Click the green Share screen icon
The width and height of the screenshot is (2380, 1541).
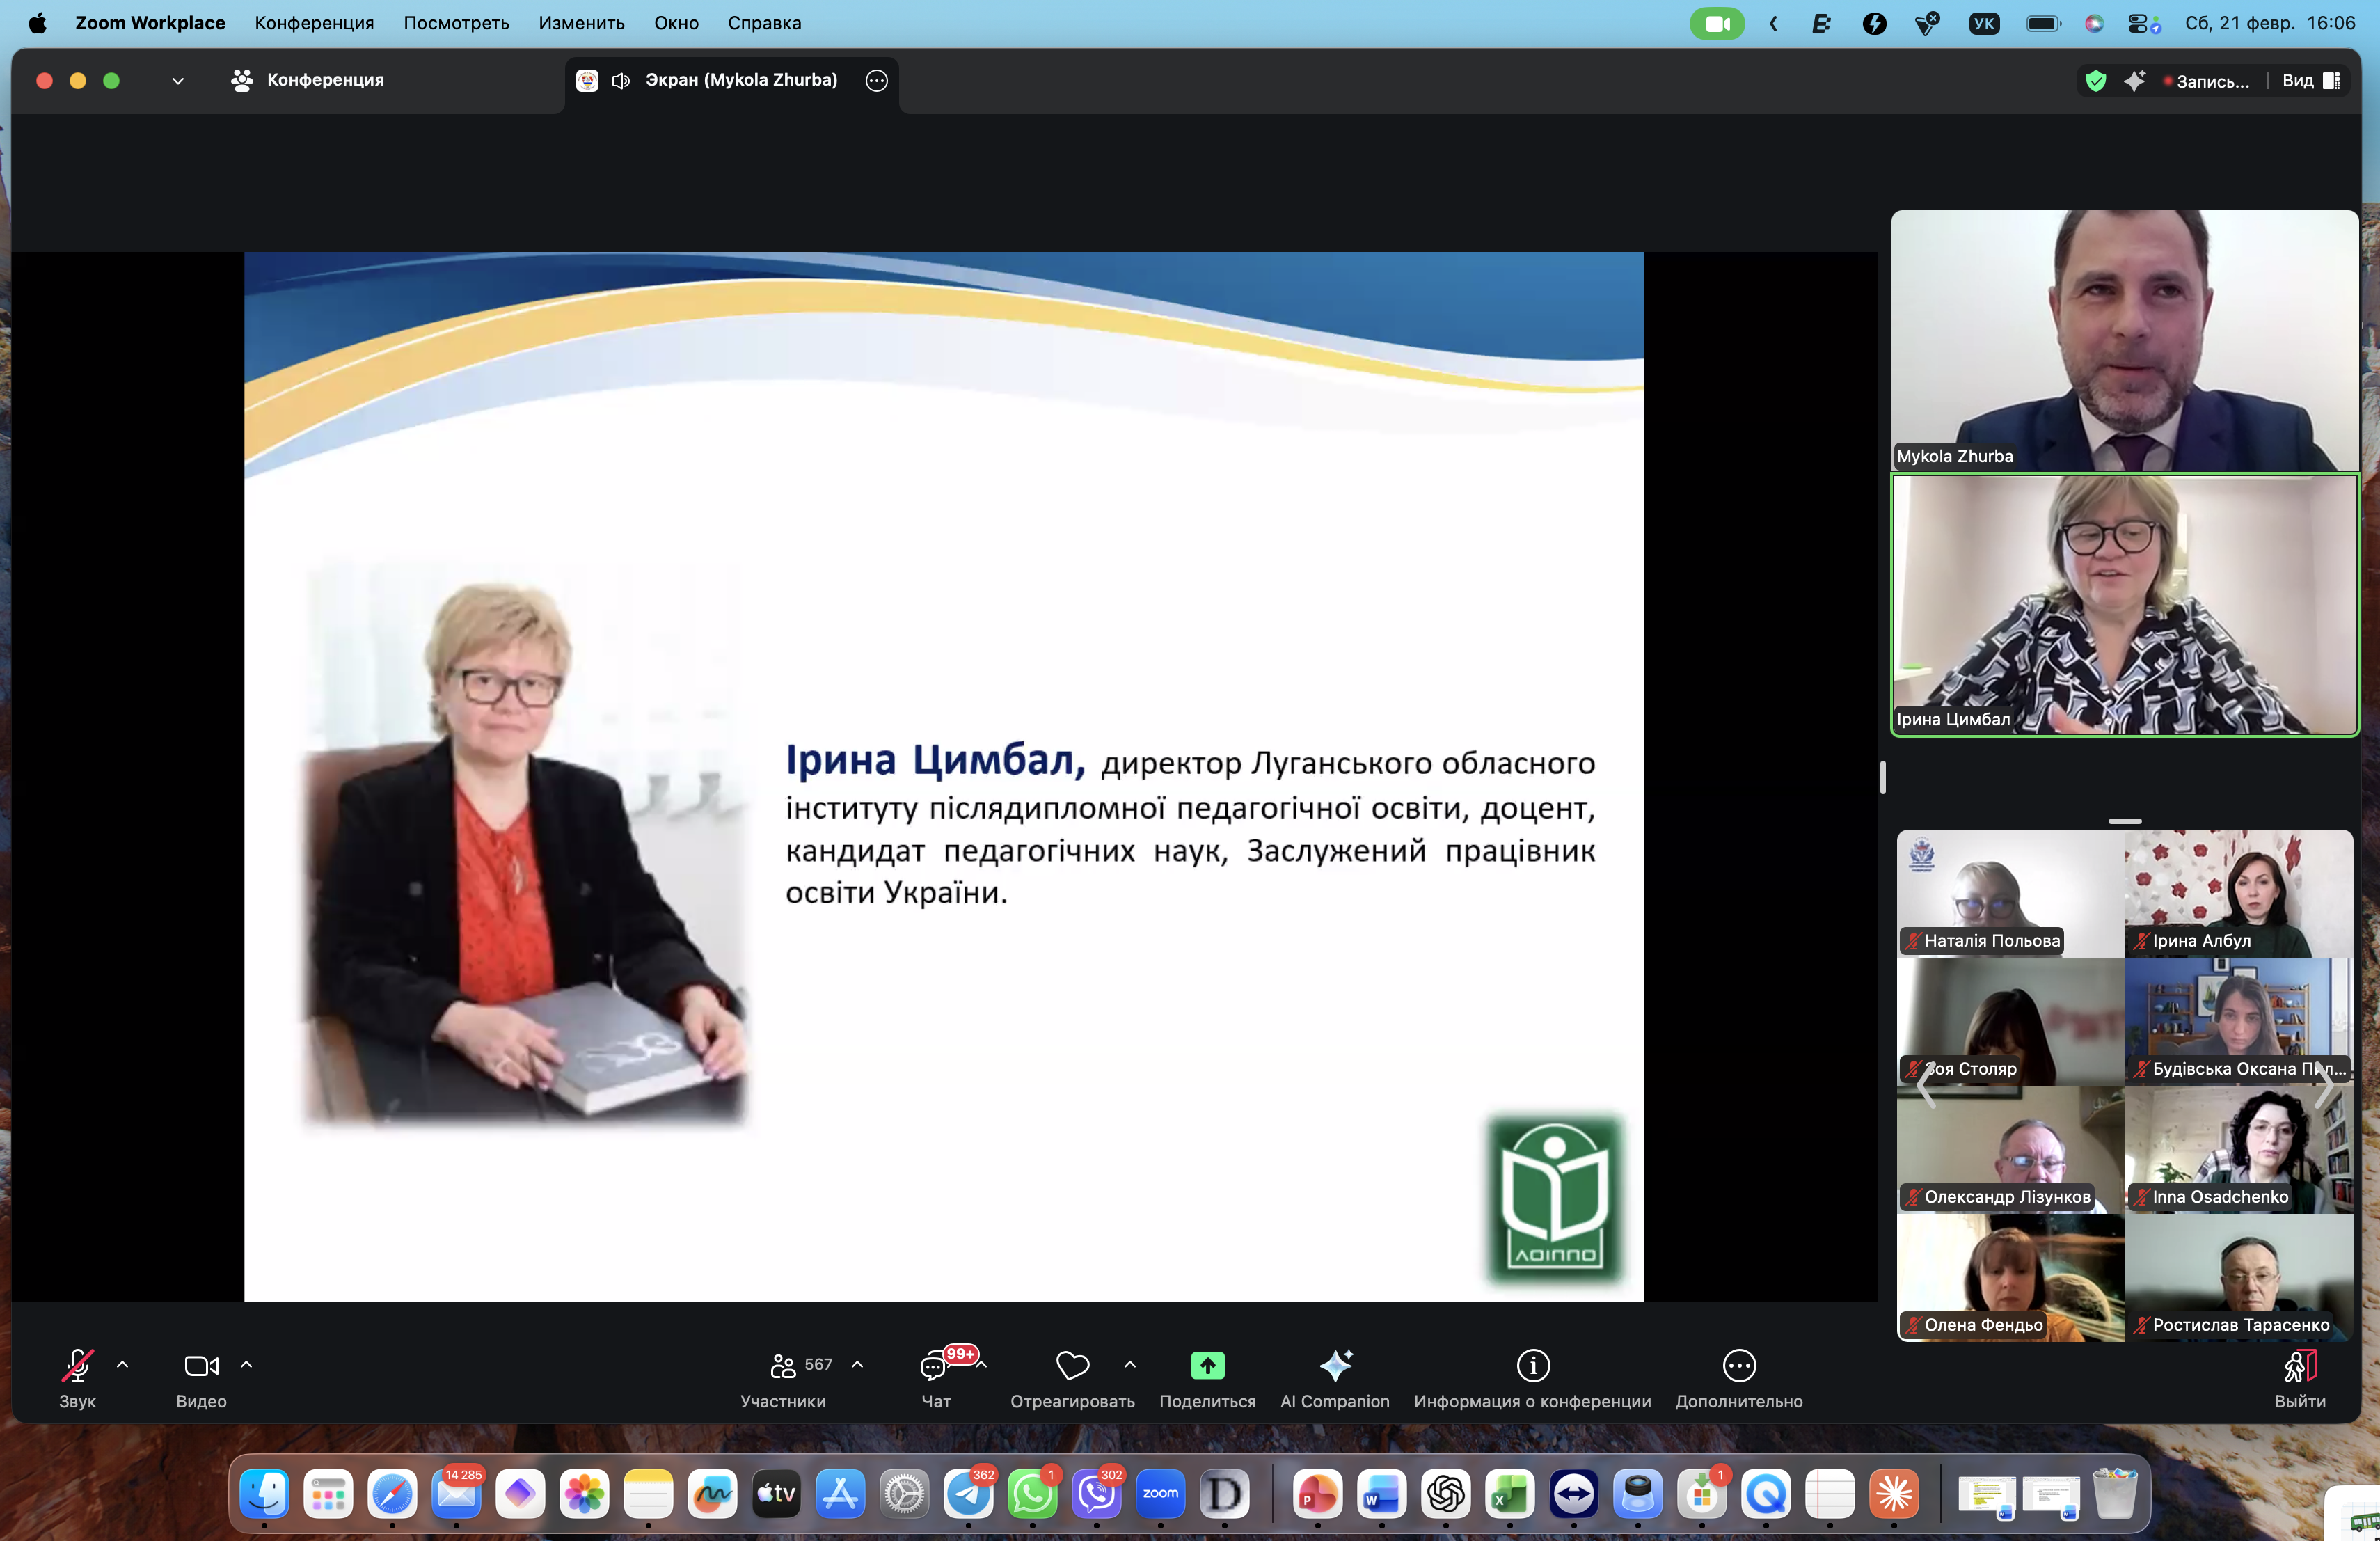tap(1207, 1366)
